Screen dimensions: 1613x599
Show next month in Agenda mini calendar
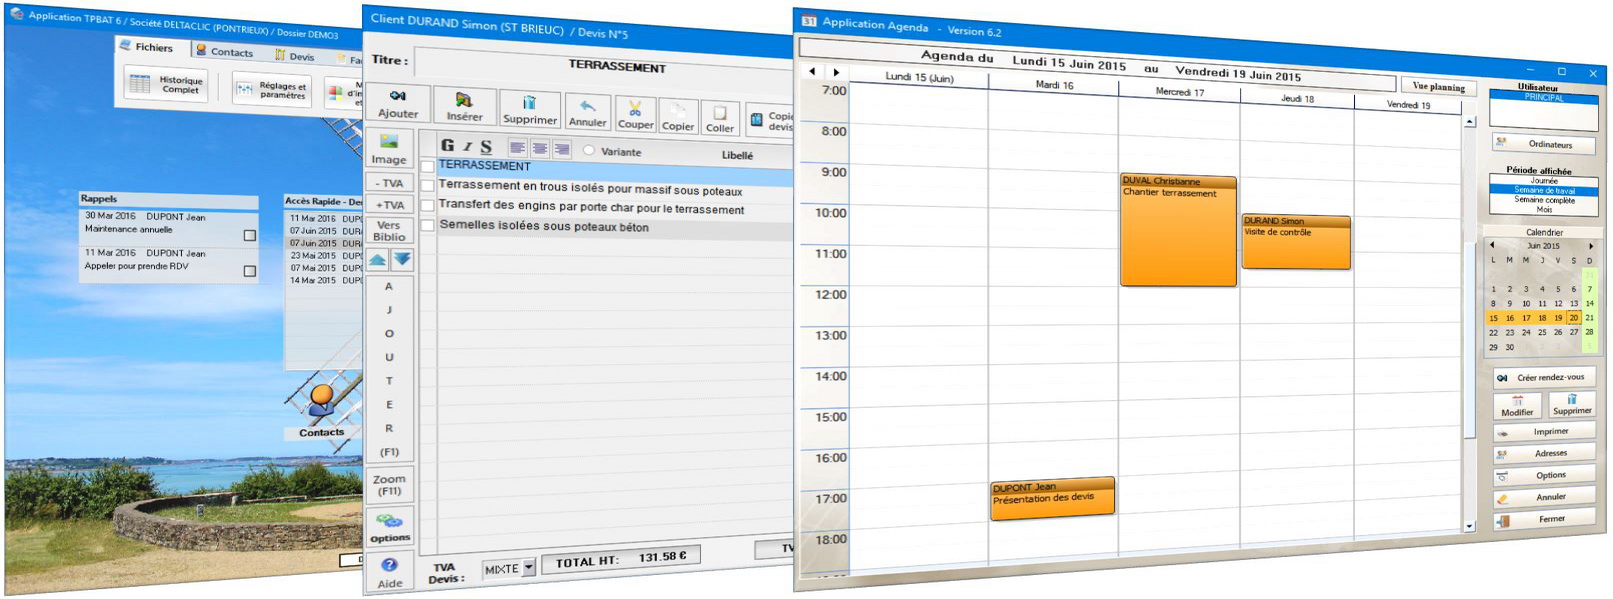click(1590, 246)
